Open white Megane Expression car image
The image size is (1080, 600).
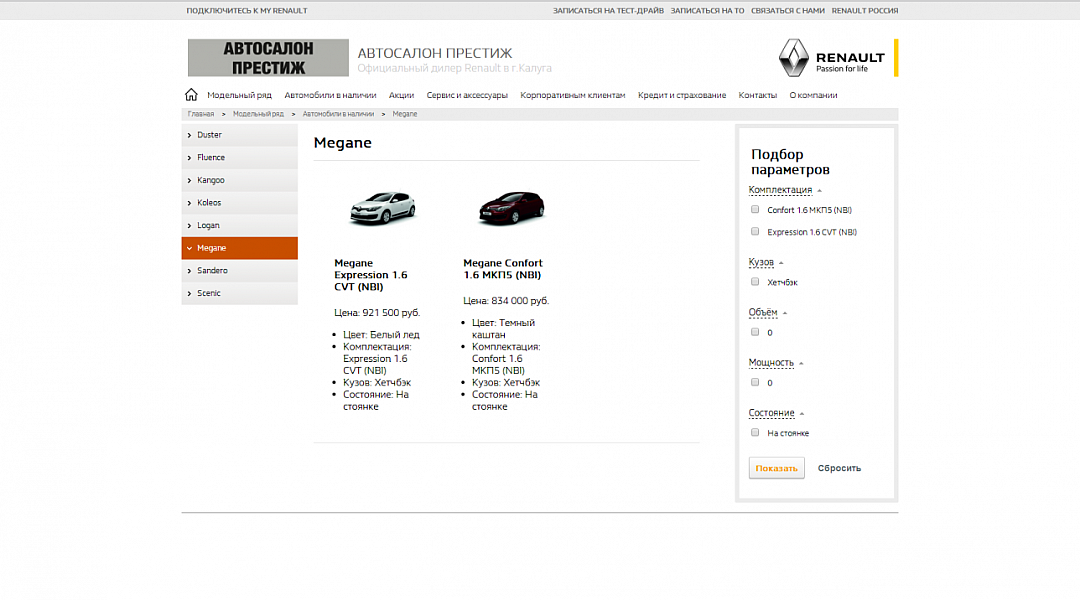click(381, 208)
